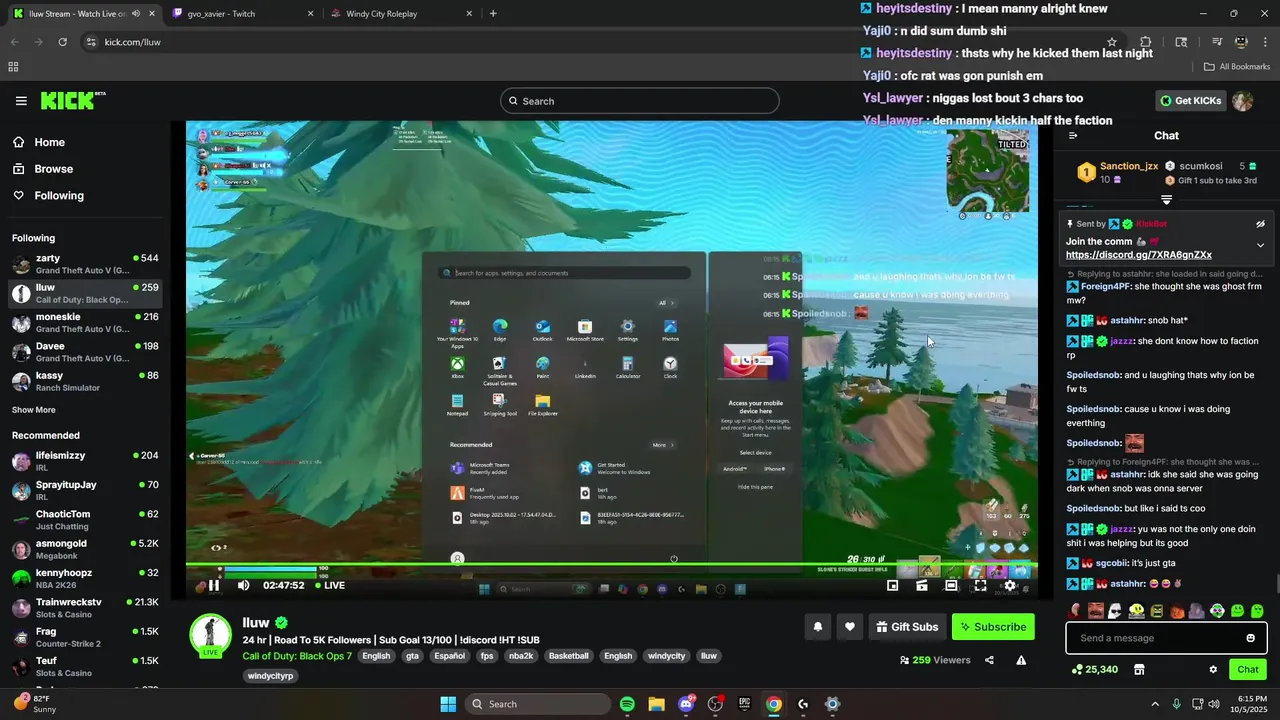Hide the pinned KickBot message

pyautogui.click(x=1260, y=224)
